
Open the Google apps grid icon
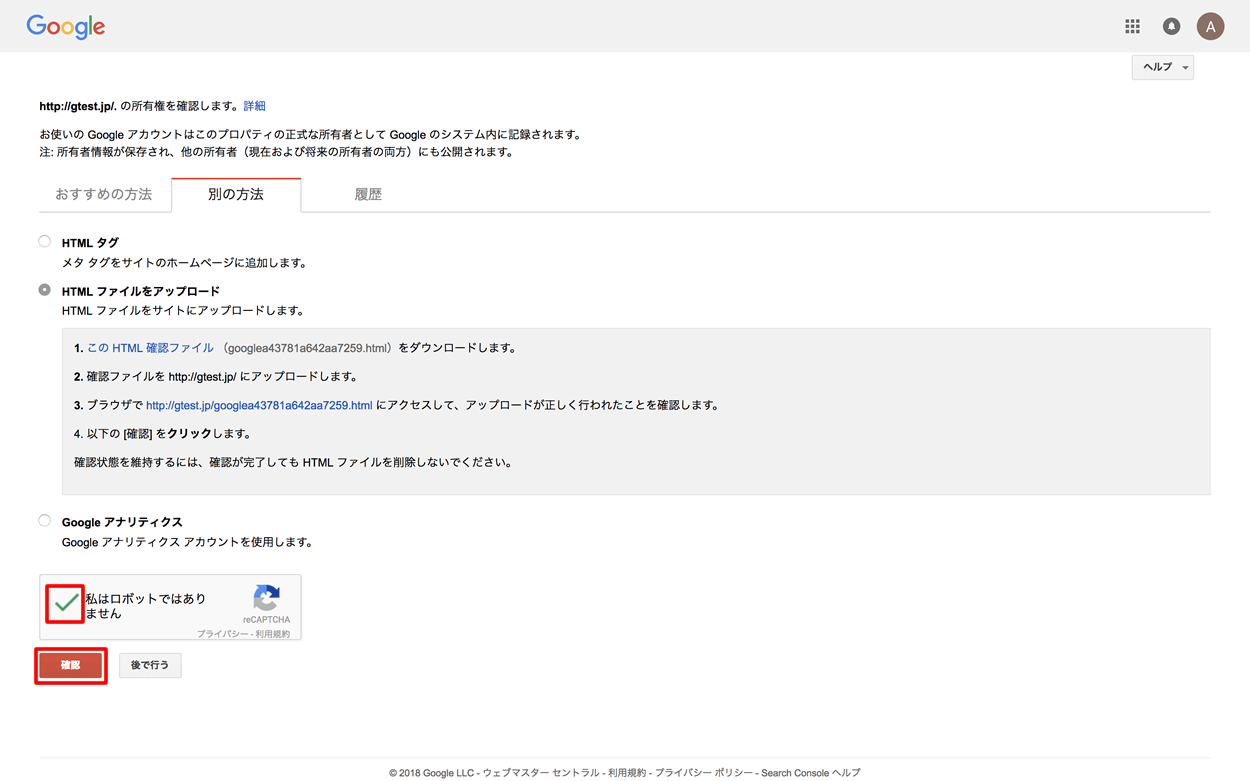coord(1132,27)
